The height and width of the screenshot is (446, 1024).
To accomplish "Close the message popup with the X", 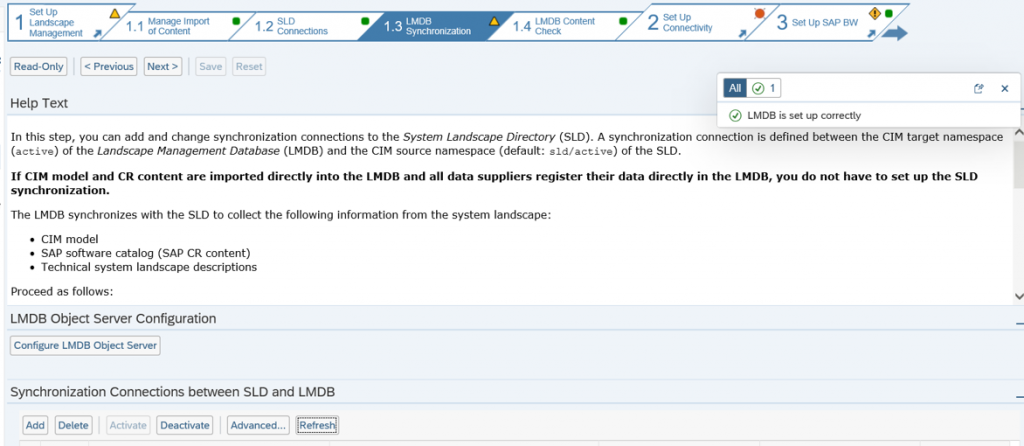I will [1005, 88].
